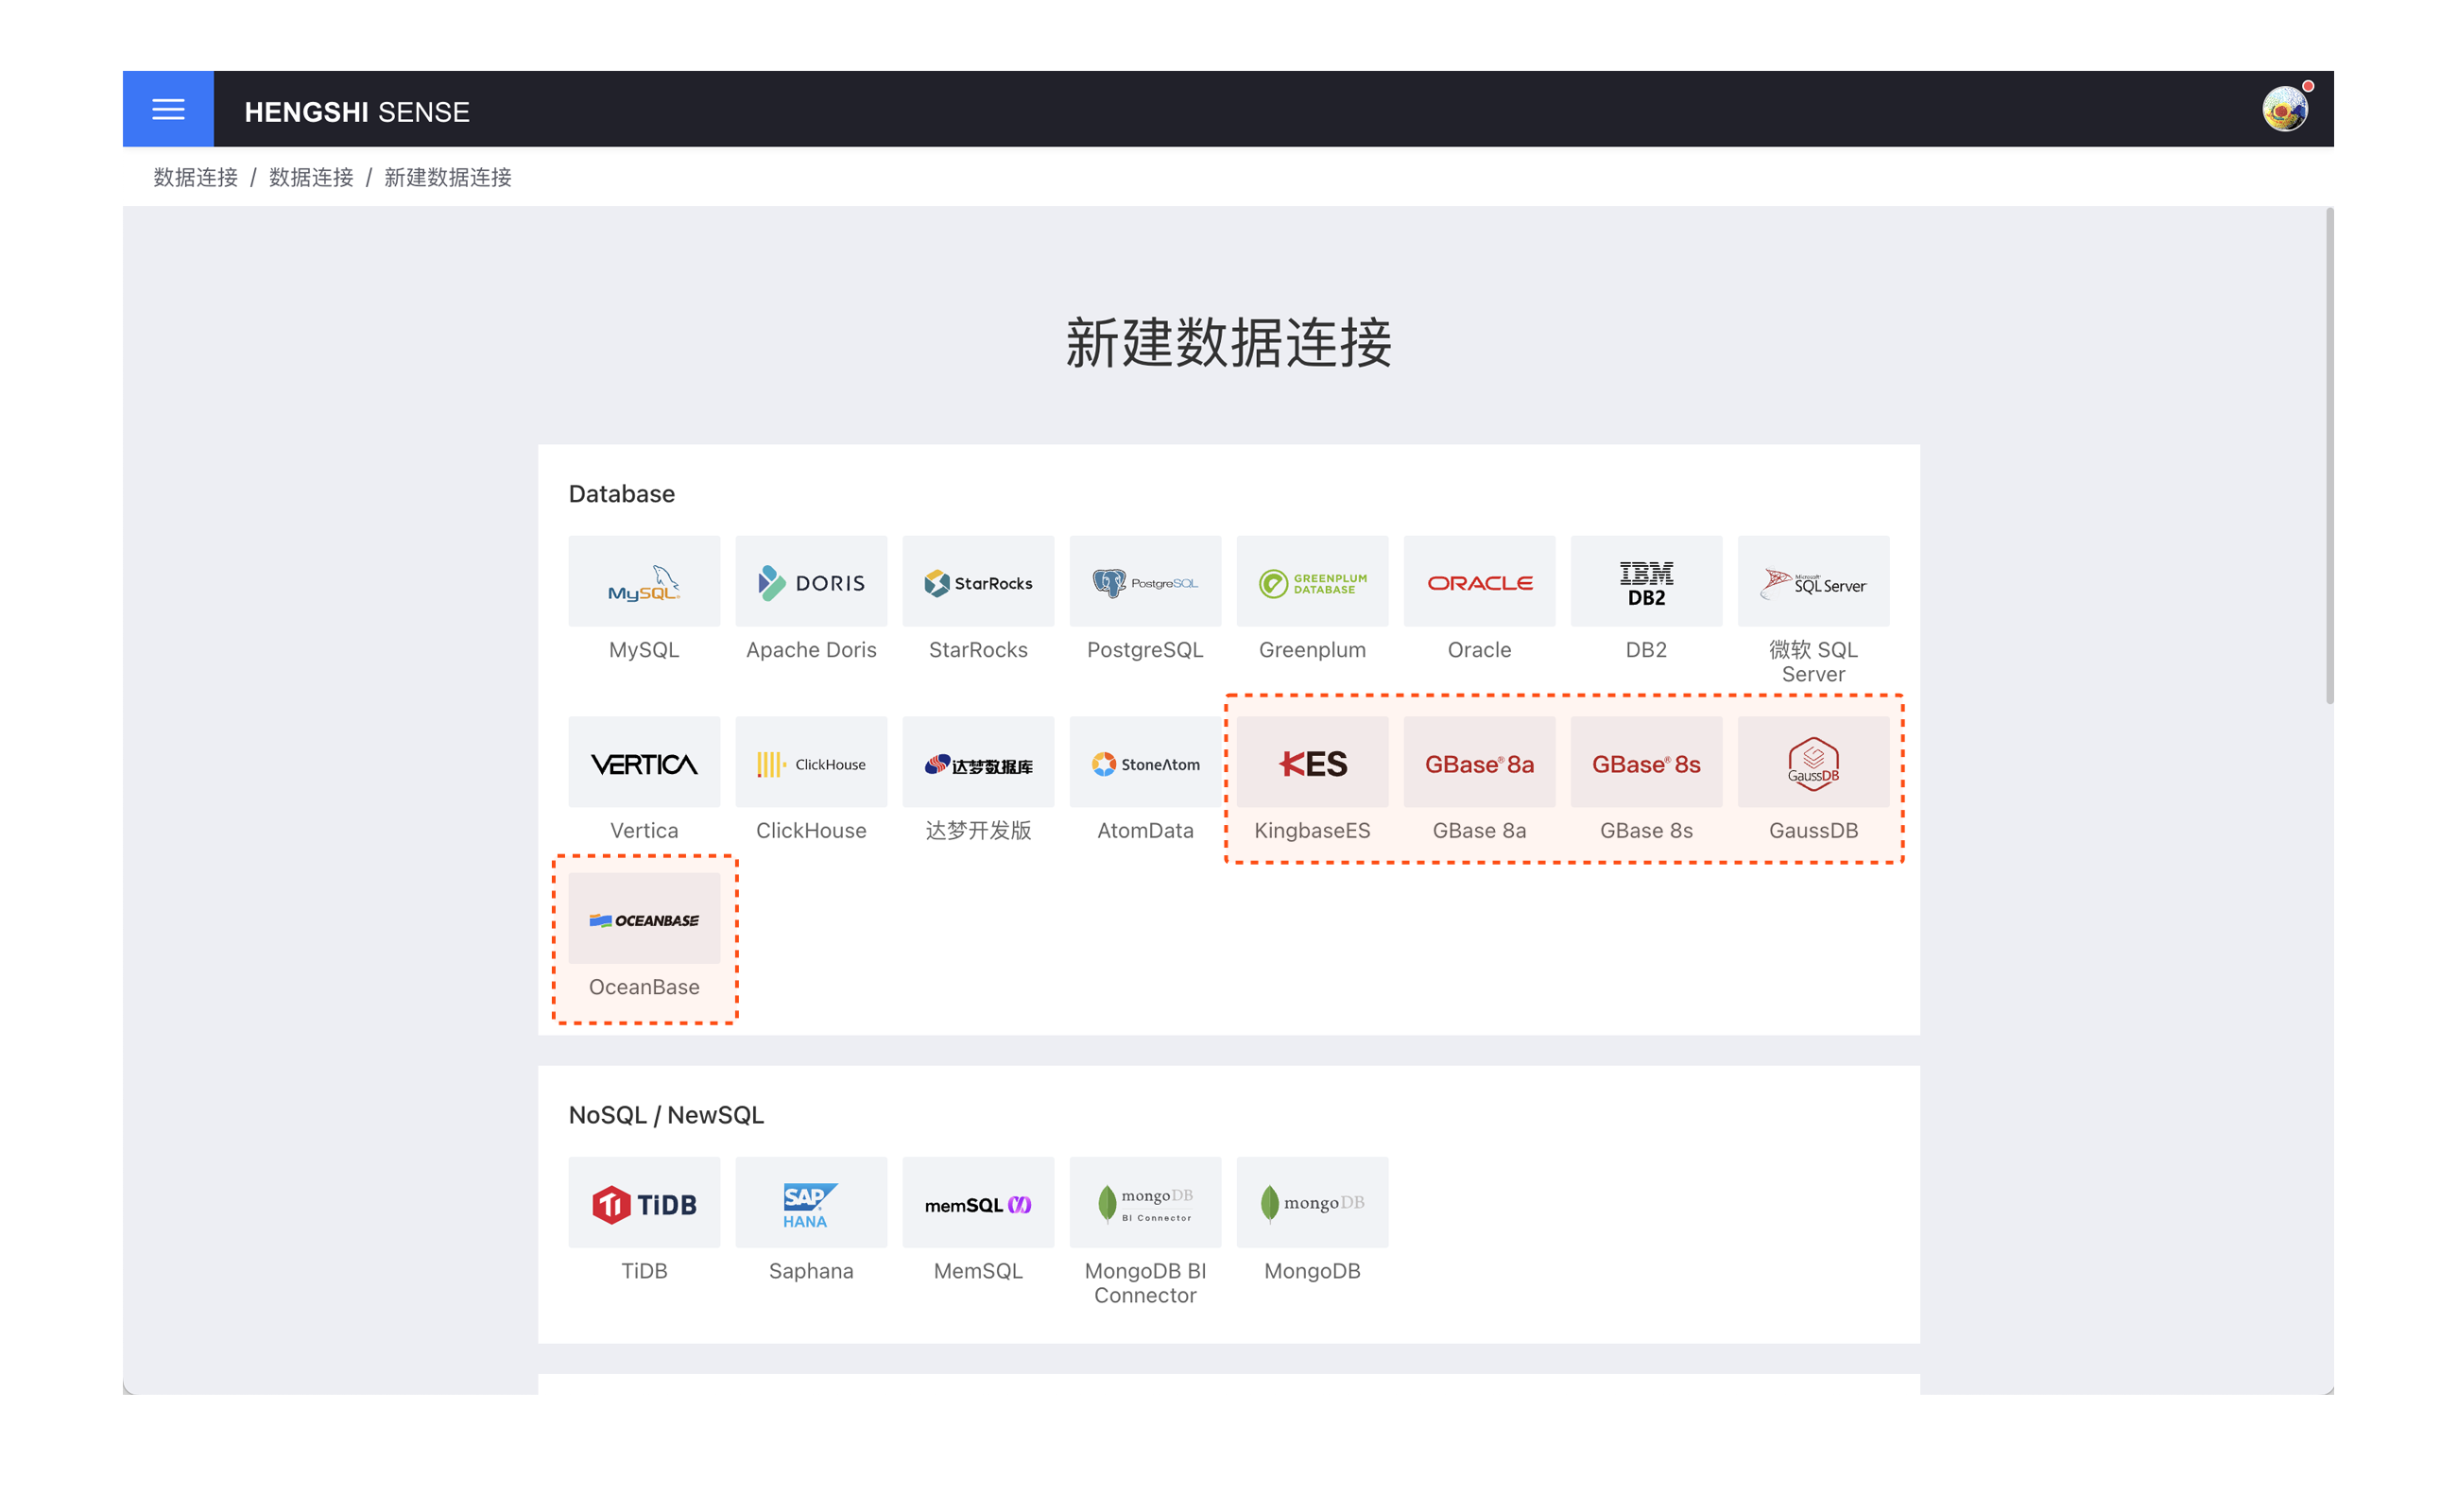Click the page vertical scrollbar
2457x1512 pixels.
click(2329, 456)
